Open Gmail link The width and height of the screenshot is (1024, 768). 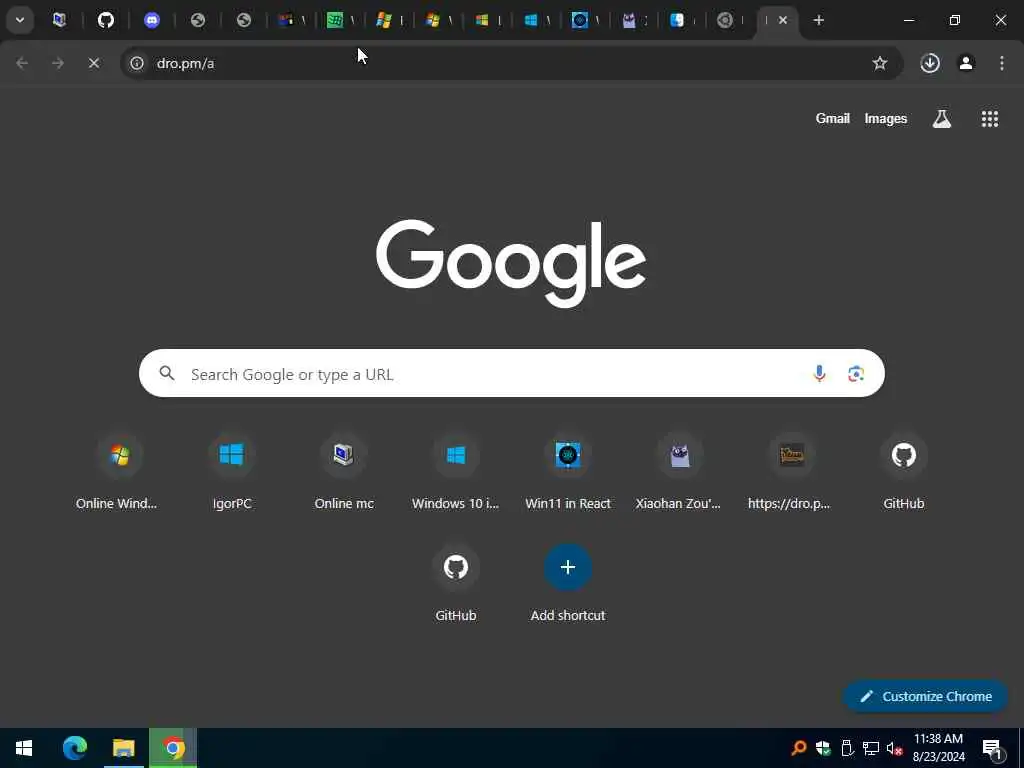[833, 119]
